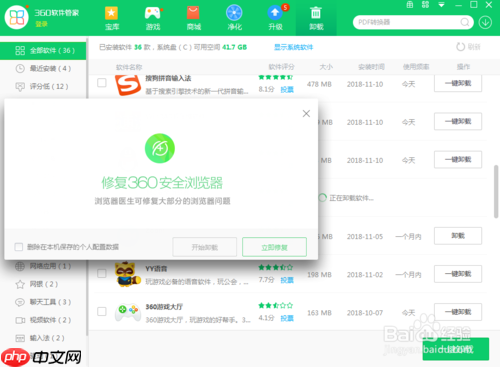The height and width of the screenshot is (367, 500).
Task: Check 删除在本机保存的个人配置数据 checkbox
Action: click(19, 247)
